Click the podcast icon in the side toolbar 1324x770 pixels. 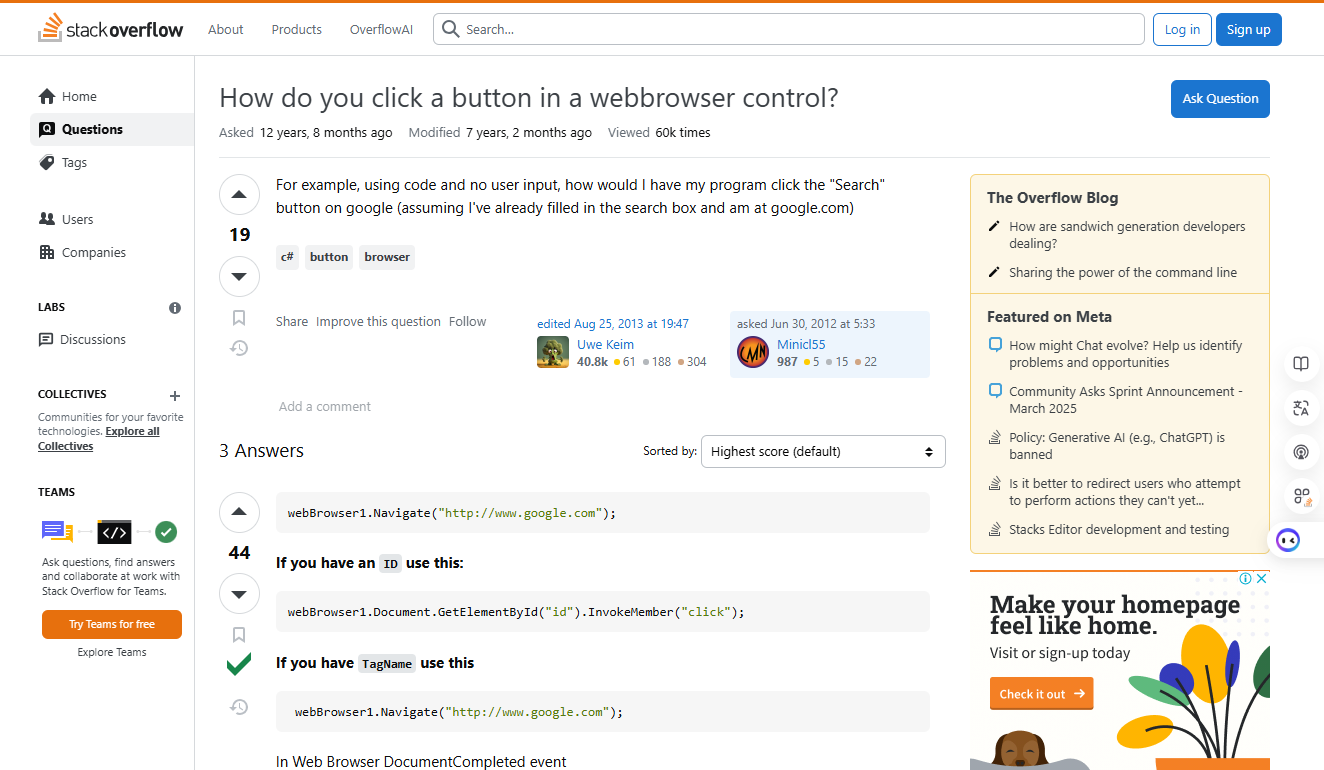(x=1301, y=452)
